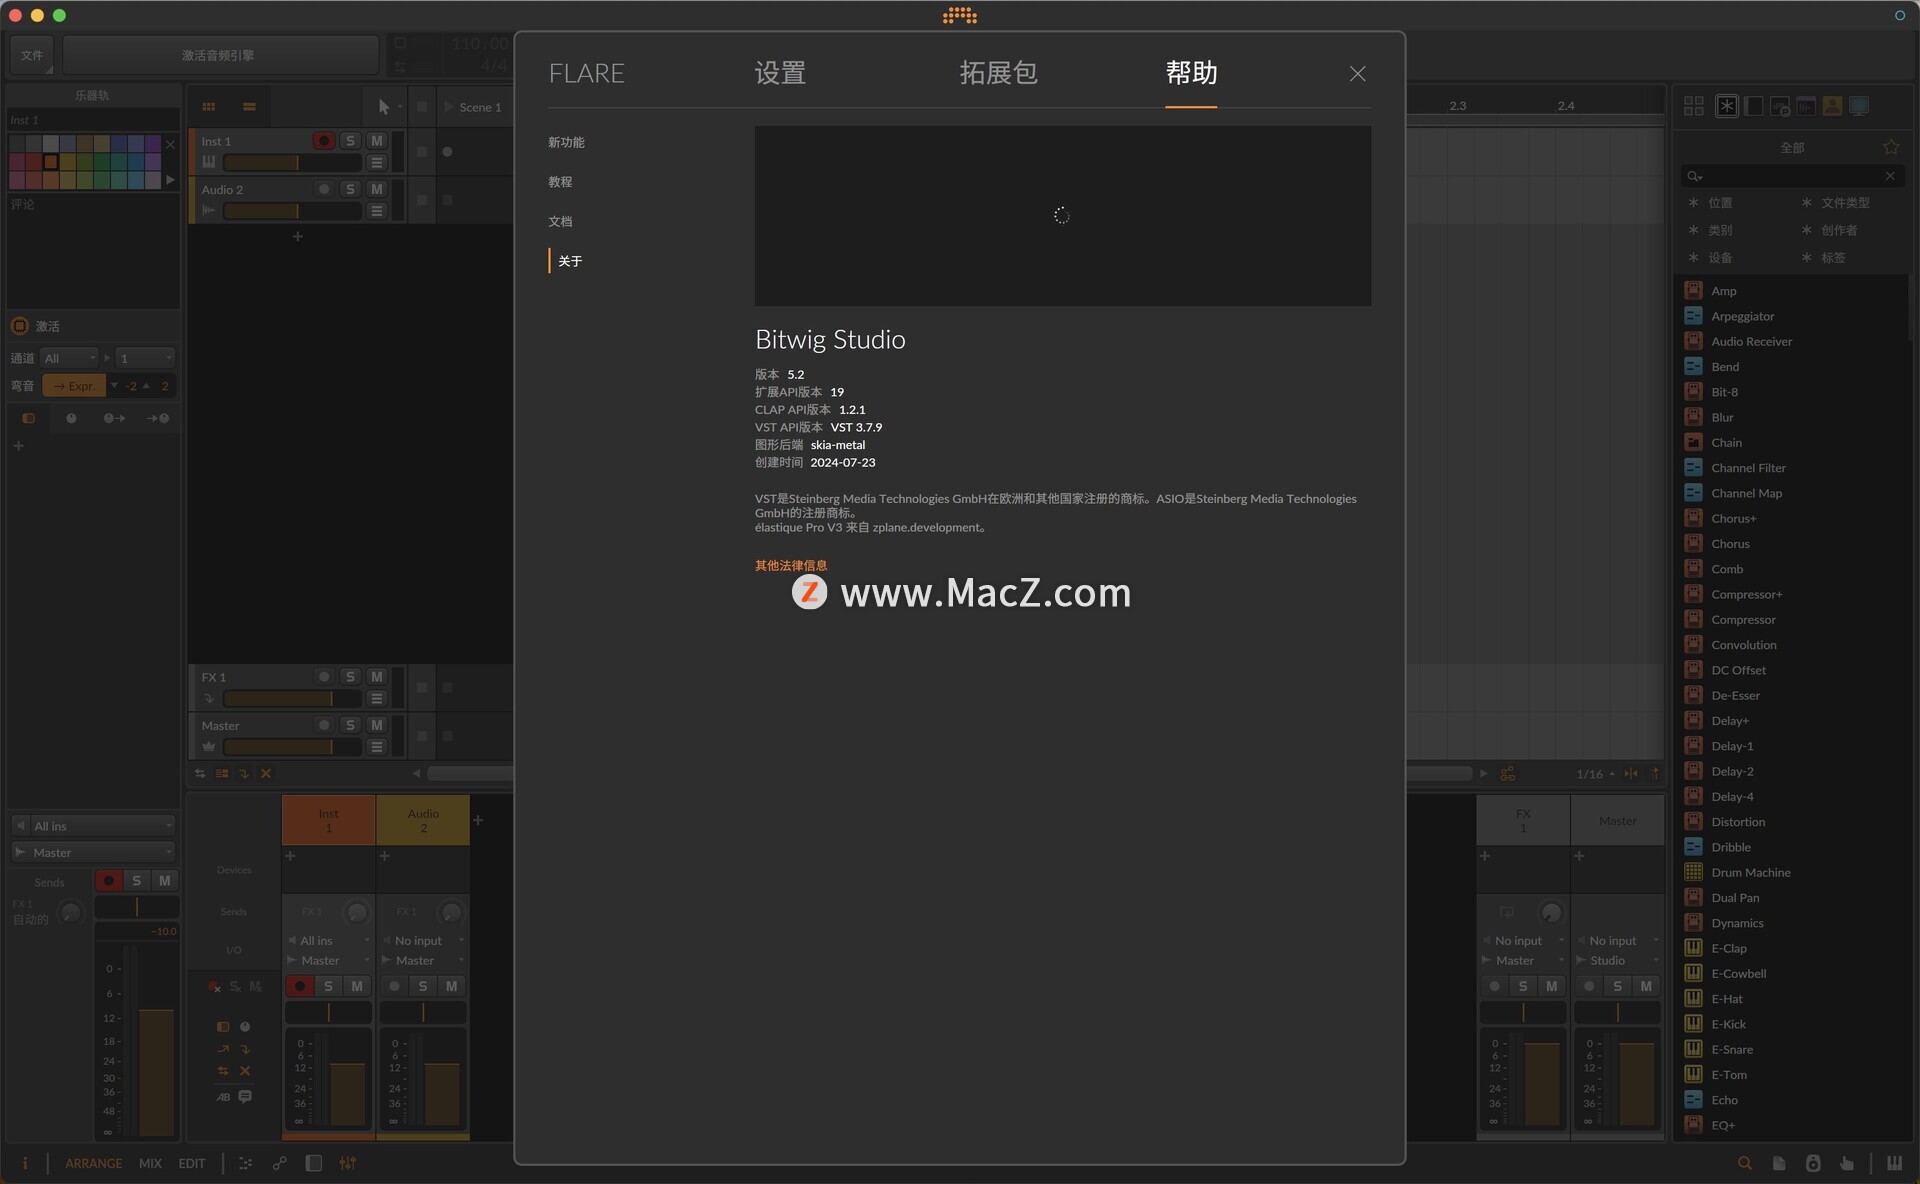The width and height of the screenshot is (1920, 1184).
Task: Clear the browser search field
Action: (x=1890, y=176)
